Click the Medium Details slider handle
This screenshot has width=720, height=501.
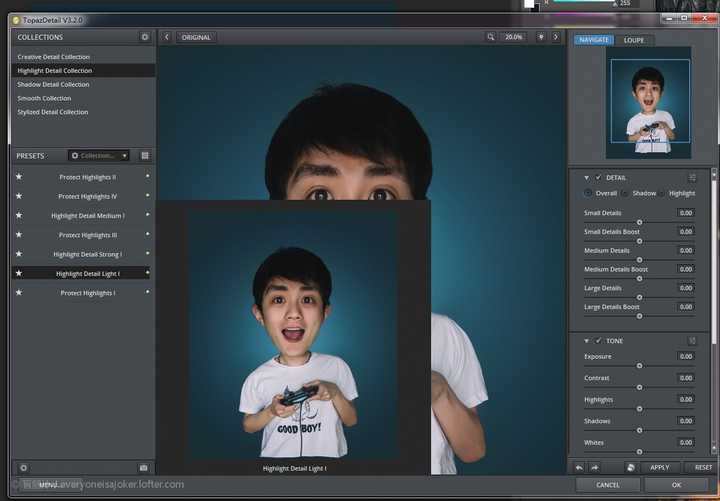click(x=639, y=260)
